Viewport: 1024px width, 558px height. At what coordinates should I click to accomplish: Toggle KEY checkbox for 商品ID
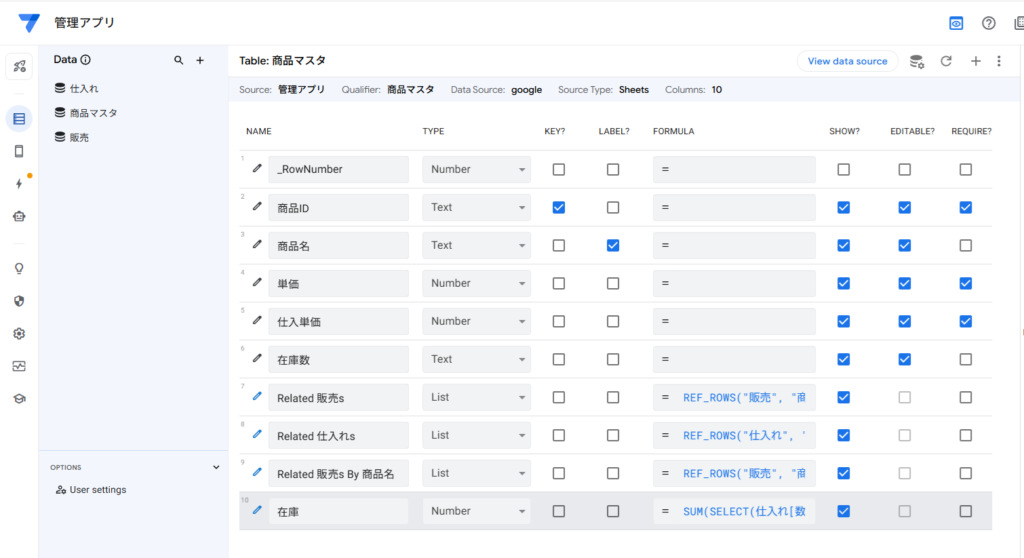coord(558,207)
